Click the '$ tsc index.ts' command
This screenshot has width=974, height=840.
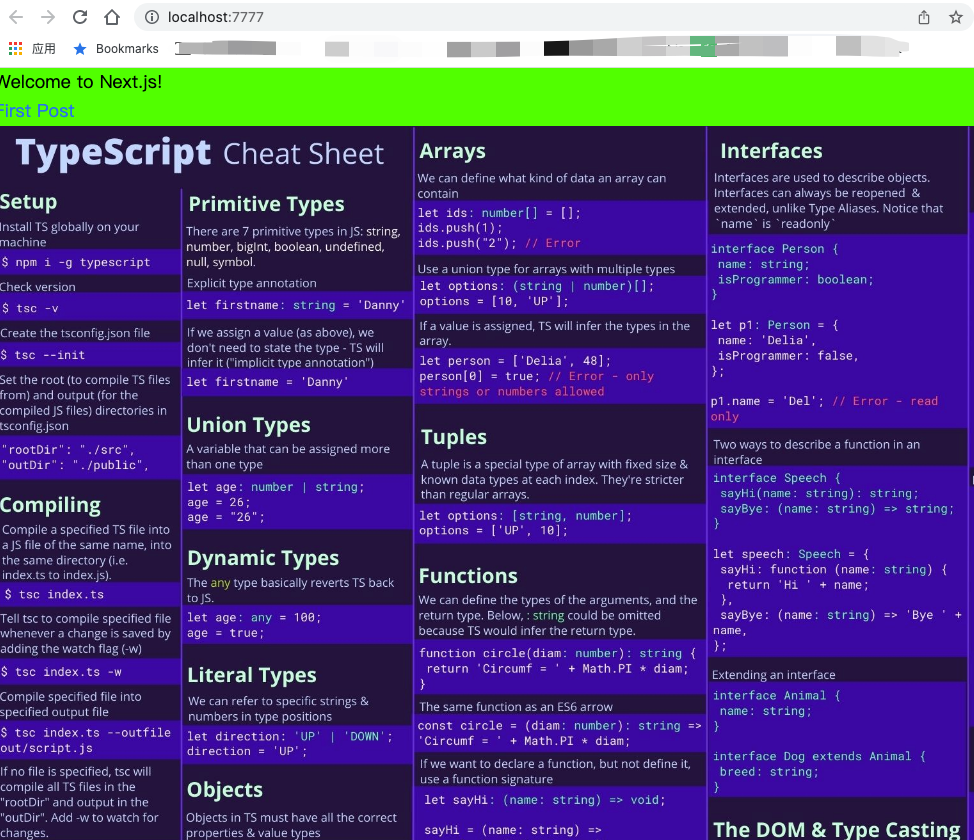[x=54, y=595]
